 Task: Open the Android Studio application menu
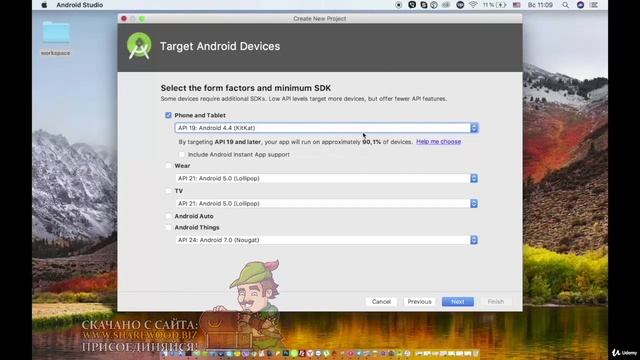point(80,5)
